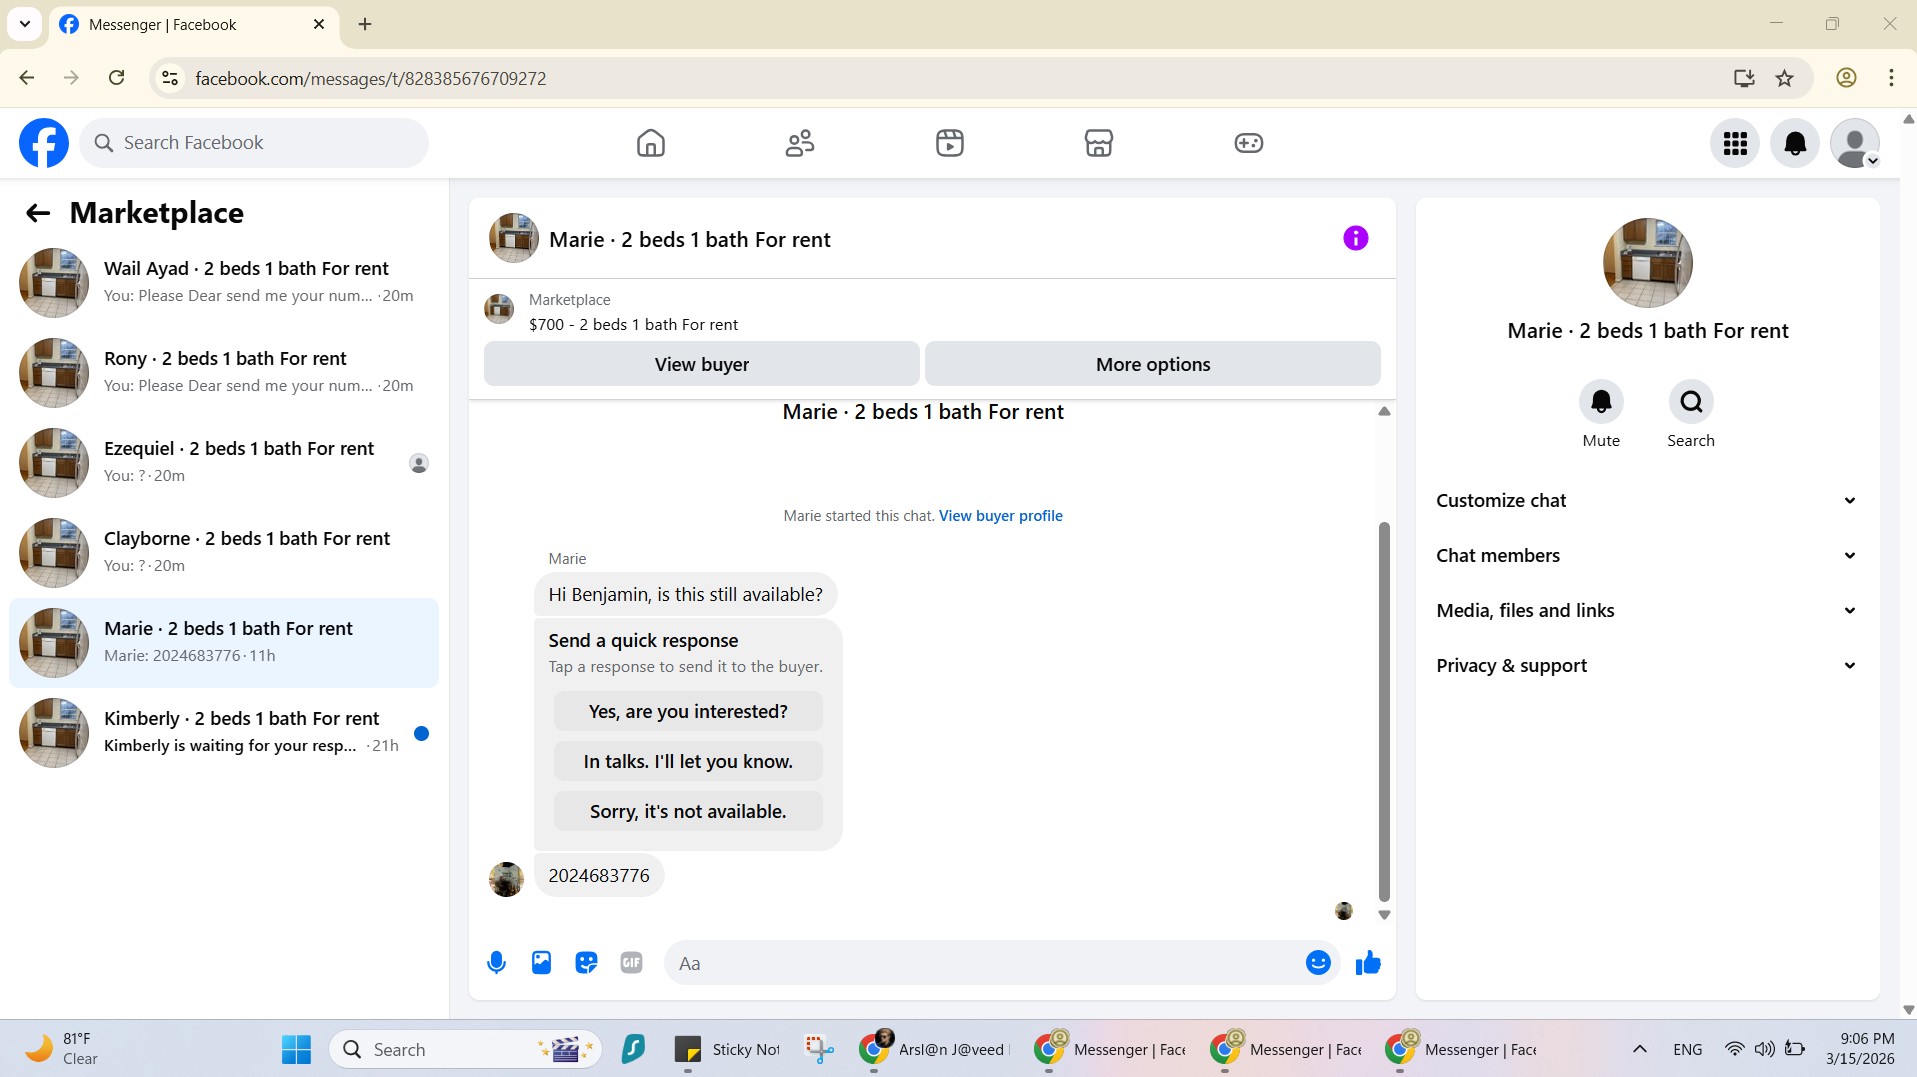Choose a GIF icon
Image resolution: width=1917 pixels, height=1077 pixels.
click(x=631, y=963)
